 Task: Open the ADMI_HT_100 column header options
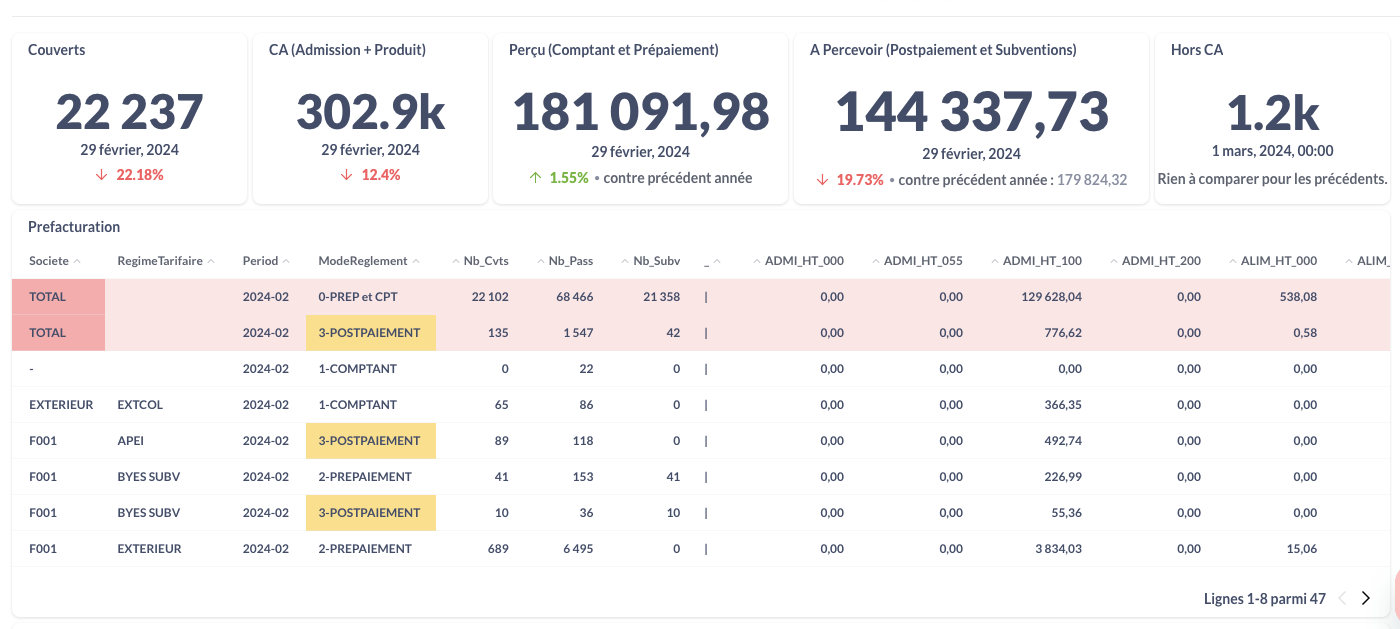(1041, 261)
